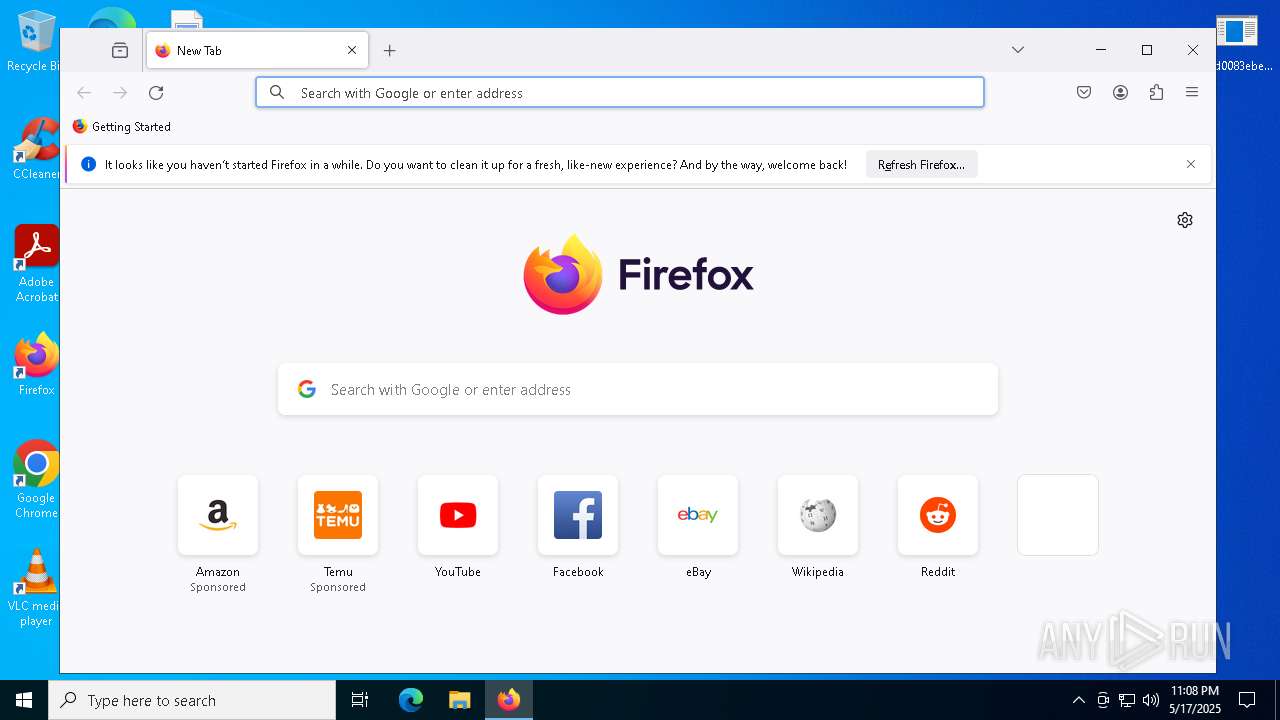Open File Explorer from taskbar
Screen dimensions: 1280x720
pos(459,700)
